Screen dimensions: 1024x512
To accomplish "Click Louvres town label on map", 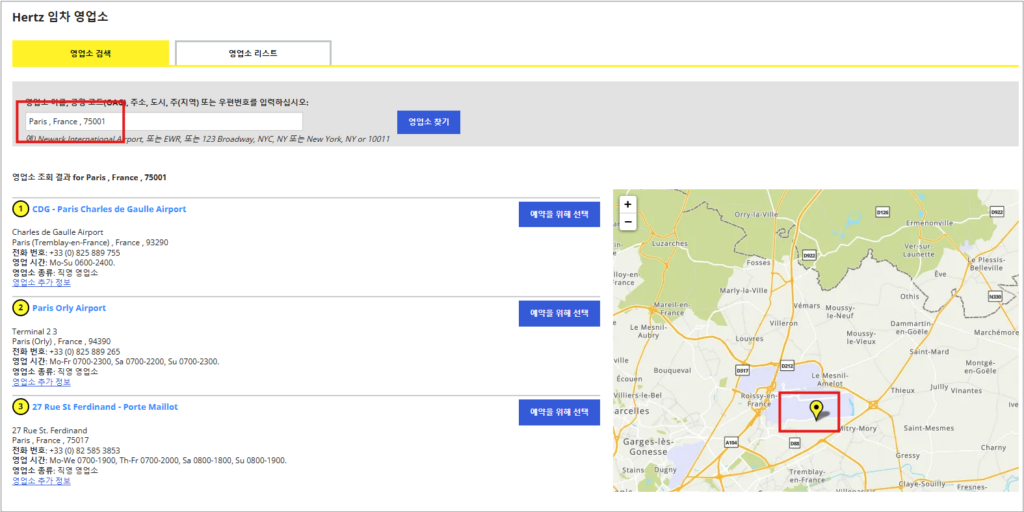I will click(750, 339).
